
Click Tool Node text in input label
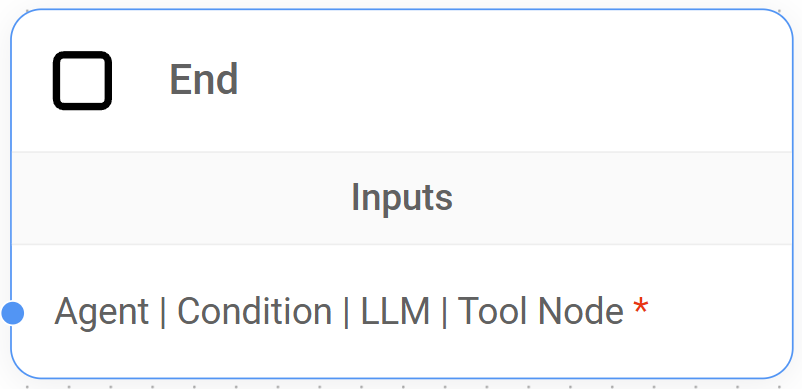[540, 311]
